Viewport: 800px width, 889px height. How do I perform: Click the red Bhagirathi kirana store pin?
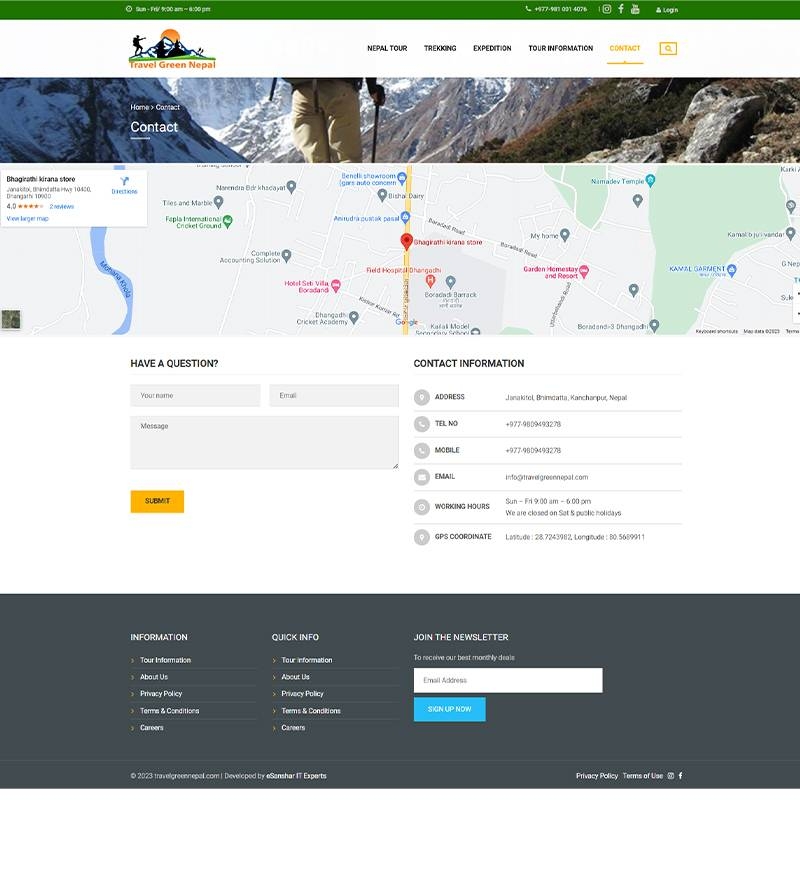(407, 241)
